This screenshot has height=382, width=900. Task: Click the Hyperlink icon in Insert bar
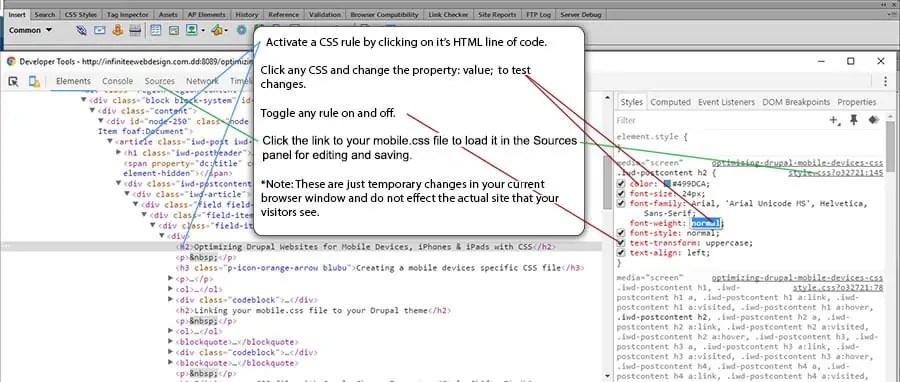tap(82, 30)
